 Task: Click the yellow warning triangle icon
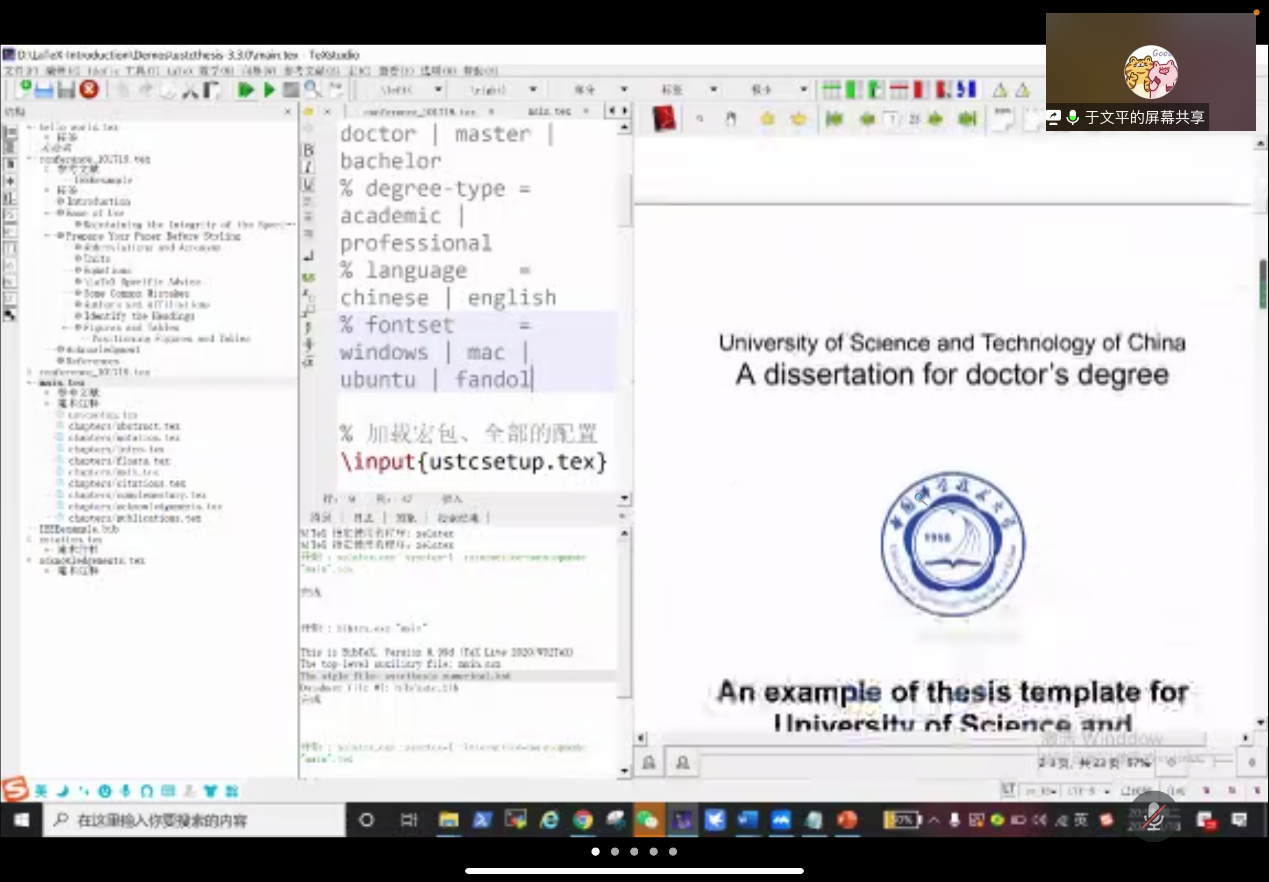(999, 91)
